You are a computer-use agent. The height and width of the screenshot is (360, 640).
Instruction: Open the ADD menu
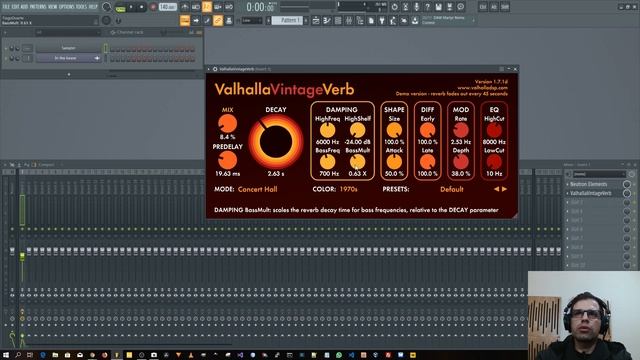click(x=24, y=7)
